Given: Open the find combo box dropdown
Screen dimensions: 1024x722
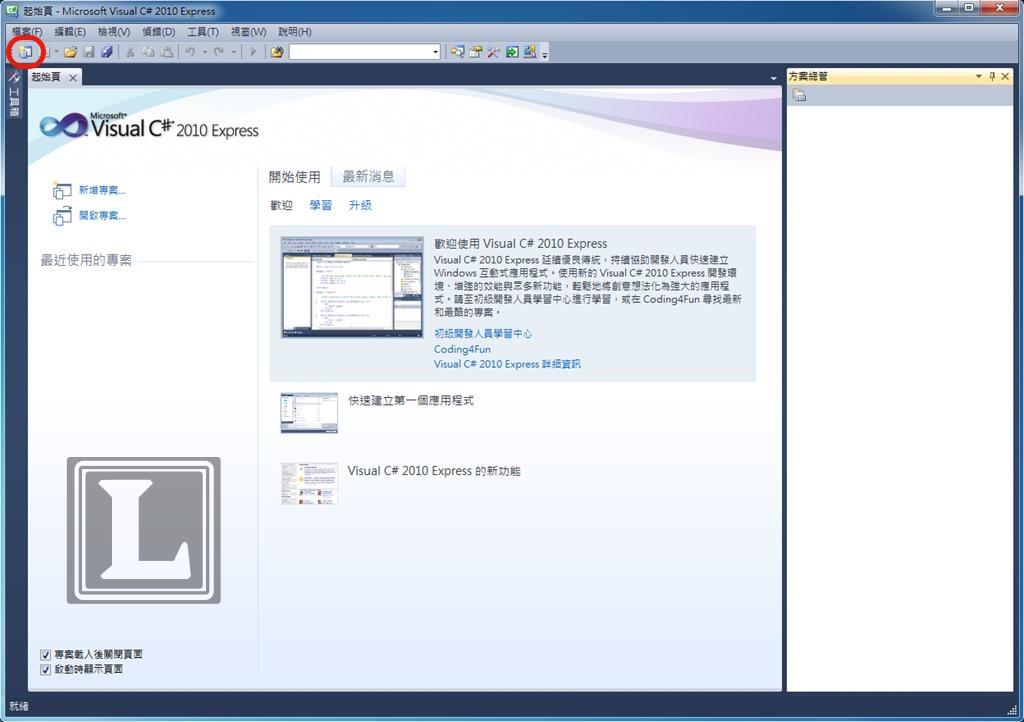Looking at the screenshot, I should tap(436, 52).
